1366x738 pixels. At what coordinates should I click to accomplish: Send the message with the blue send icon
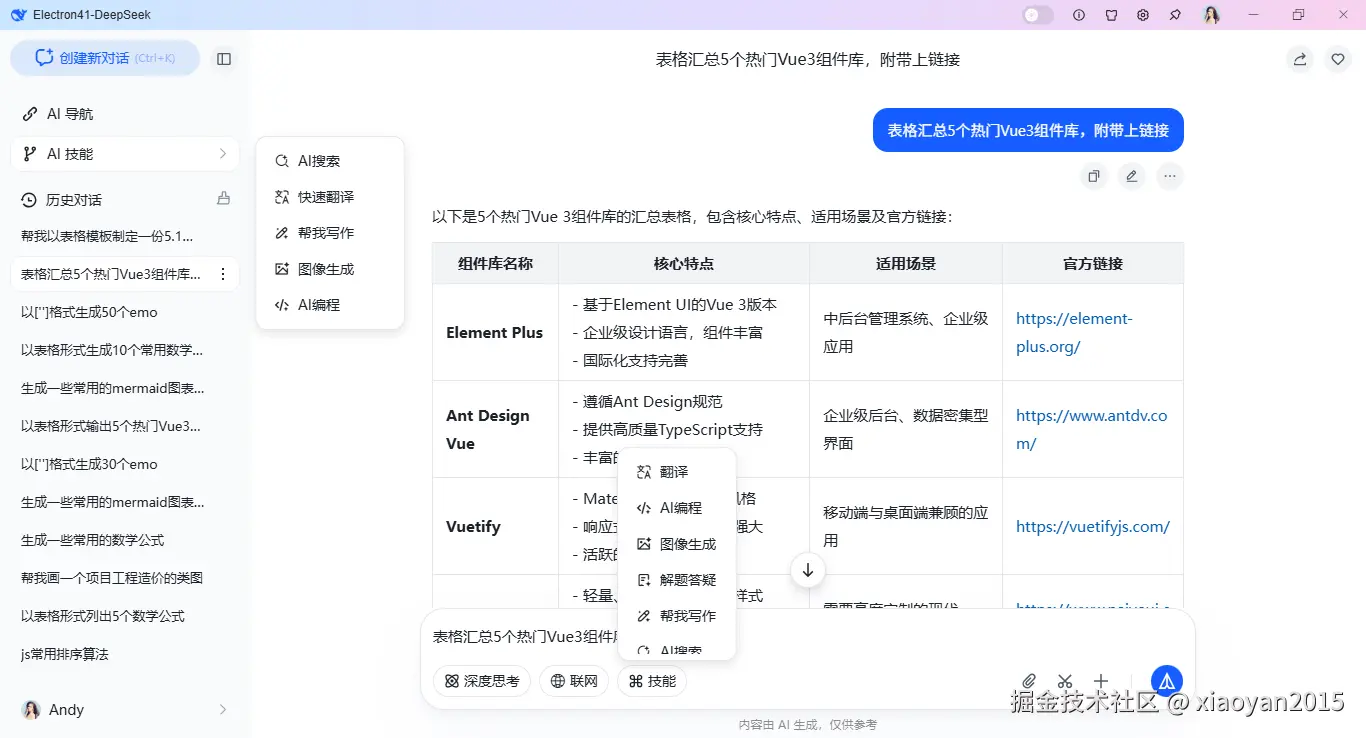[x=1166, y=680]
